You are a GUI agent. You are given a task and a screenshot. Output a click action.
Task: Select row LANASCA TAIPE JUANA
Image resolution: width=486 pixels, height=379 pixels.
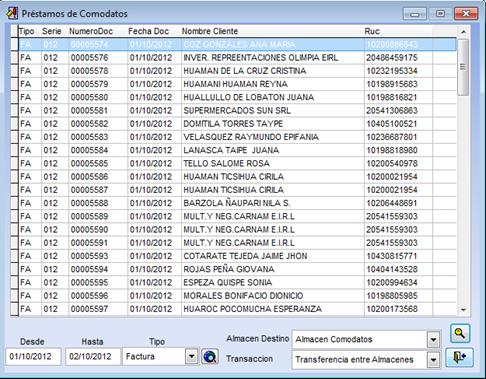click(237, 150)
